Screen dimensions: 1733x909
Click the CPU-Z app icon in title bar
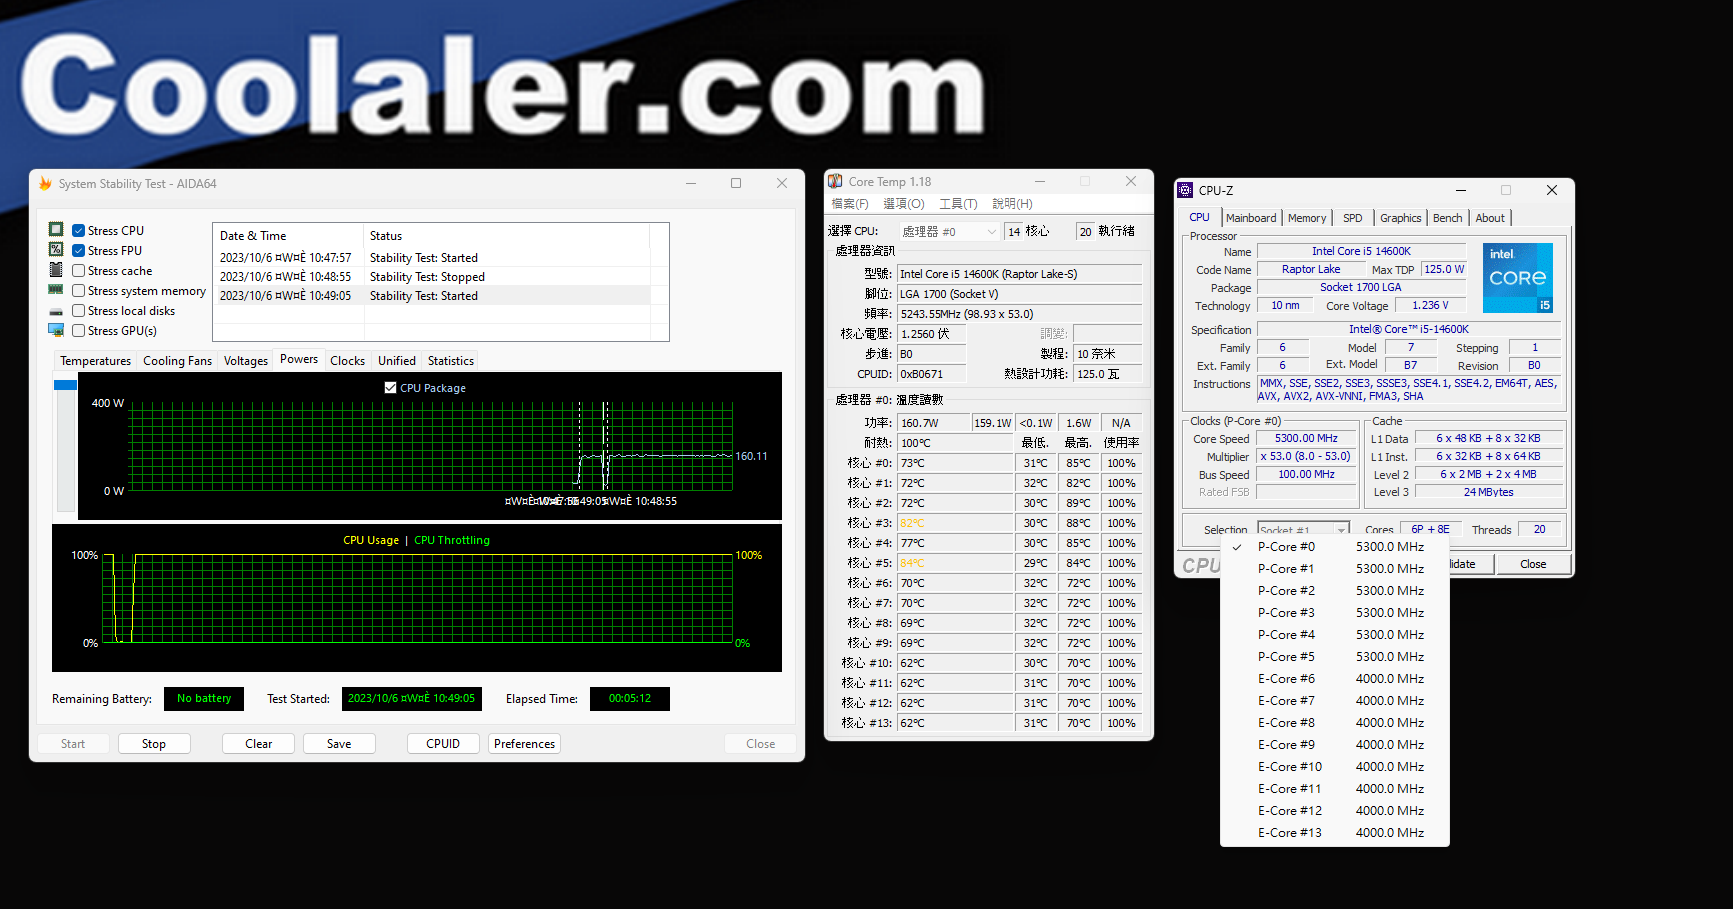[x=1186, y=190]
